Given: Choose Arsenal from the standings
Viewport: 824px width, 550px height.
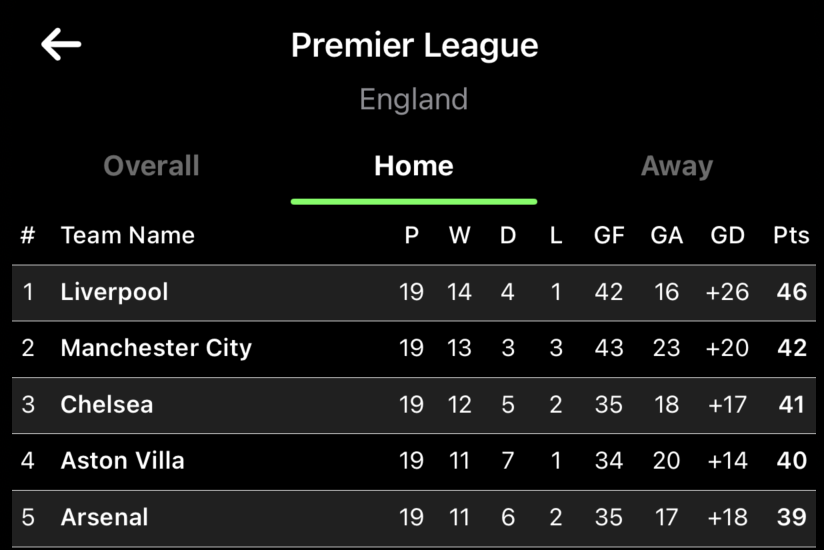Looking at the screenshot, I should click(x=105, y=517).
